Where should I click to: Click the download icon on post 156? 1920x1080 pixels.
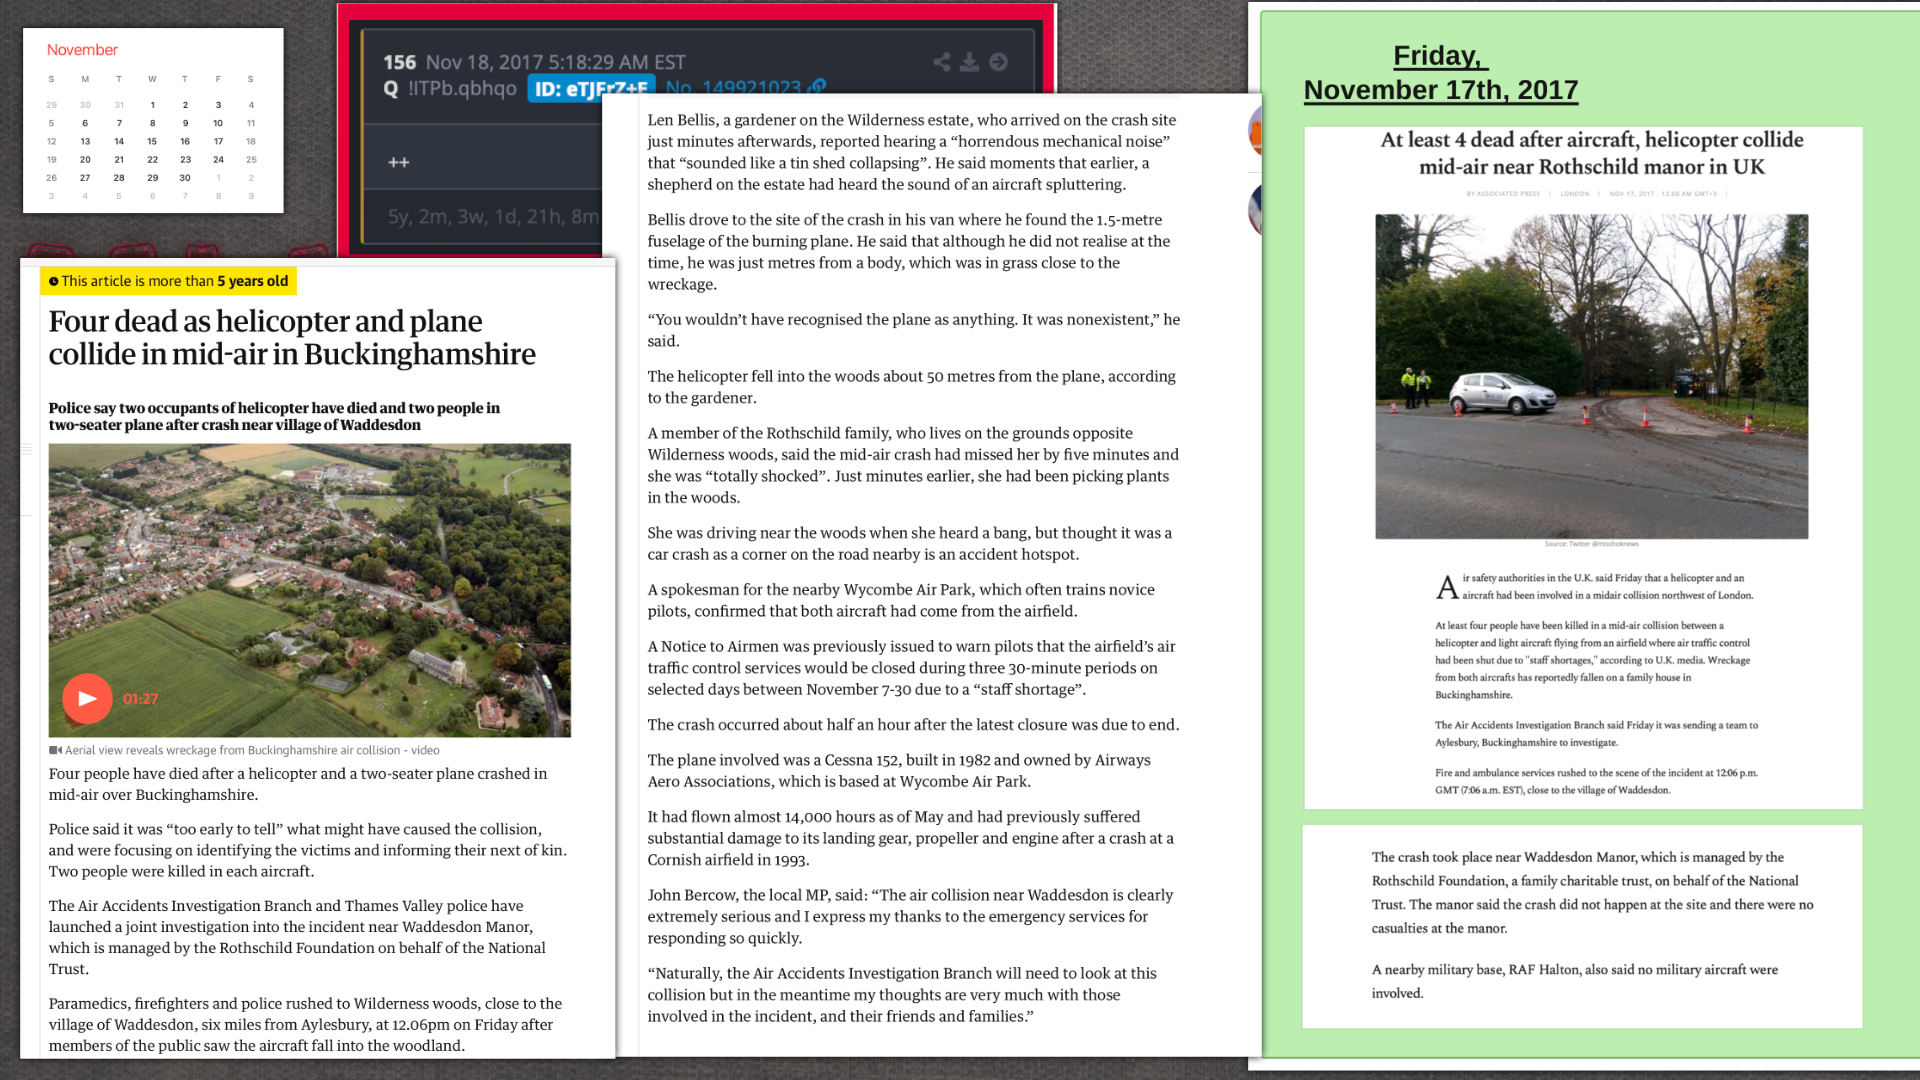tap(969, 62)
